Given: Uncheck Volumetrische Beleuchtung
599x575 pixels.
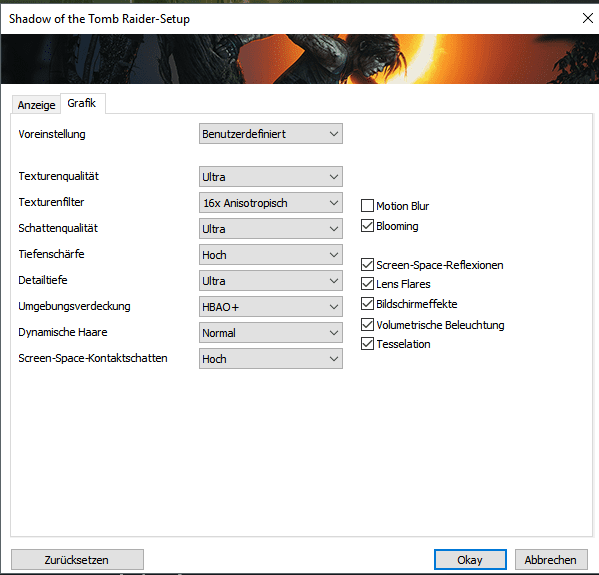Looking at the screenshot, I should [367, 324].
